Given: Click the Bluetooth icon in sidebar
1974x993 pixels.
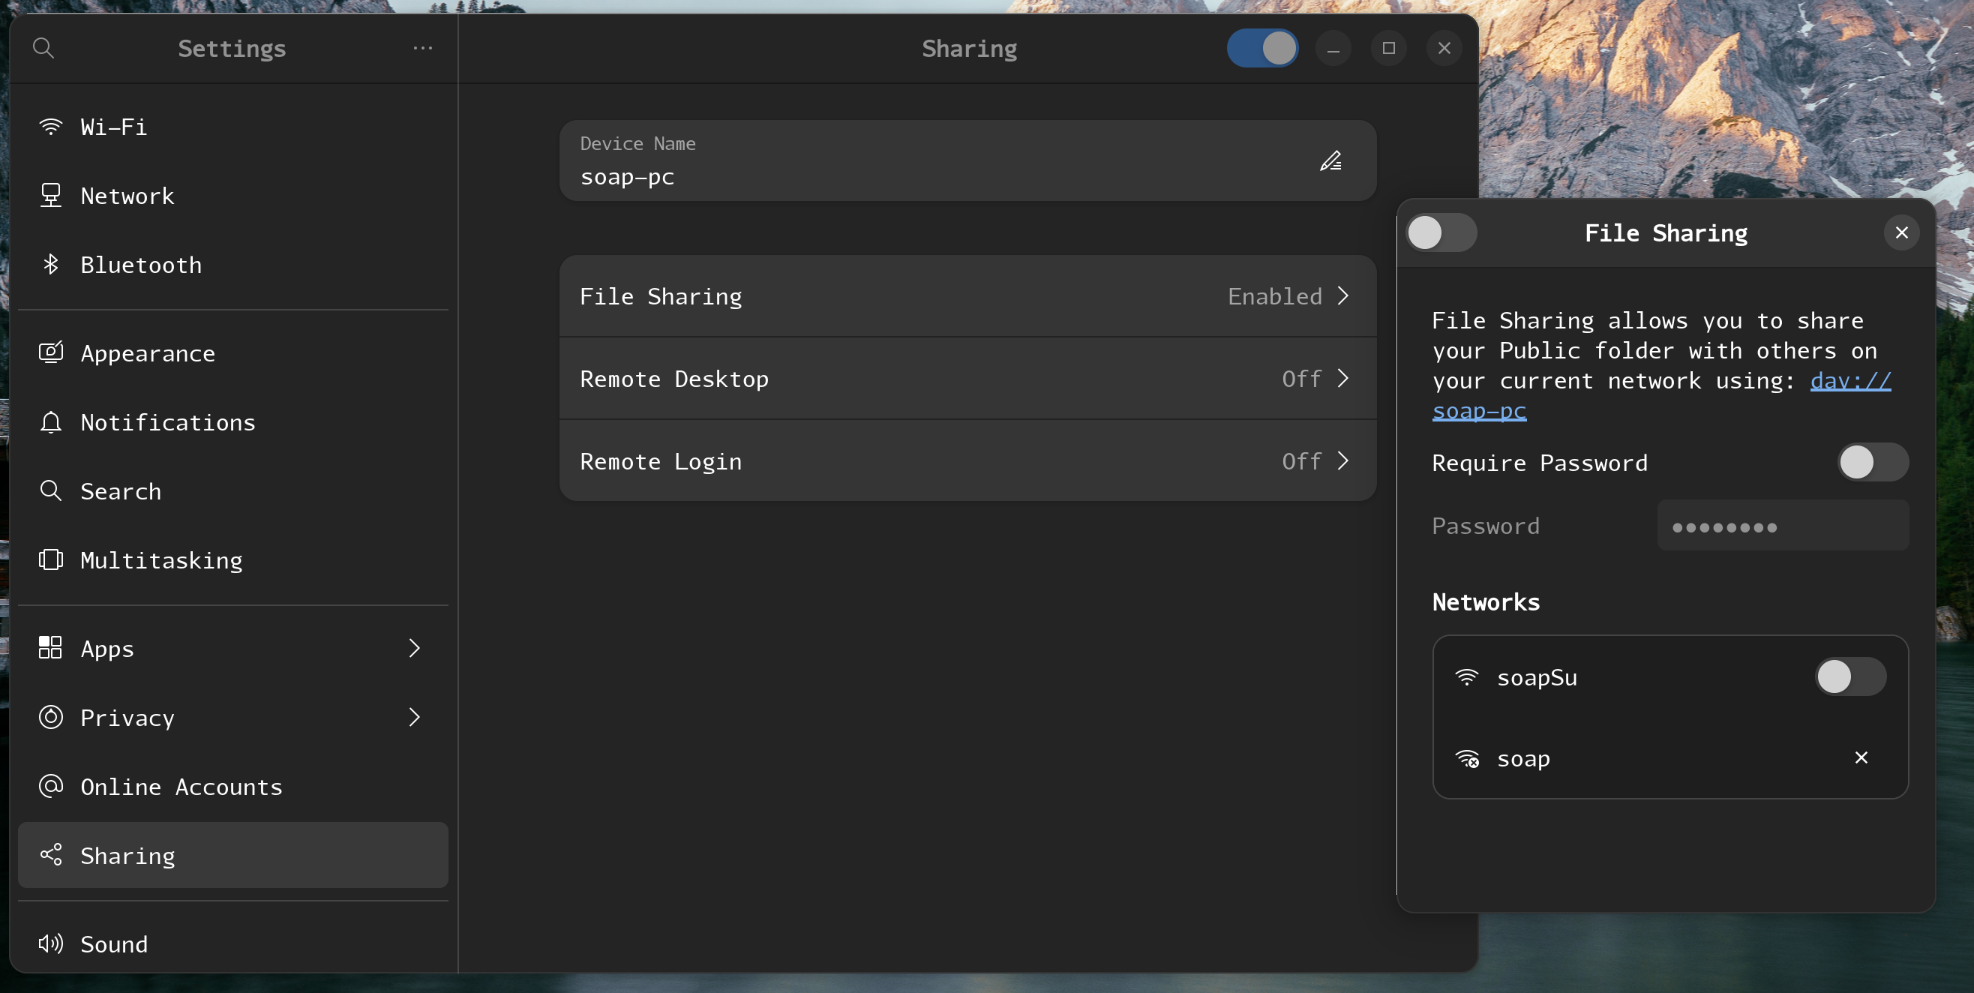Looking at the screenshot, I should click(51, 265).
